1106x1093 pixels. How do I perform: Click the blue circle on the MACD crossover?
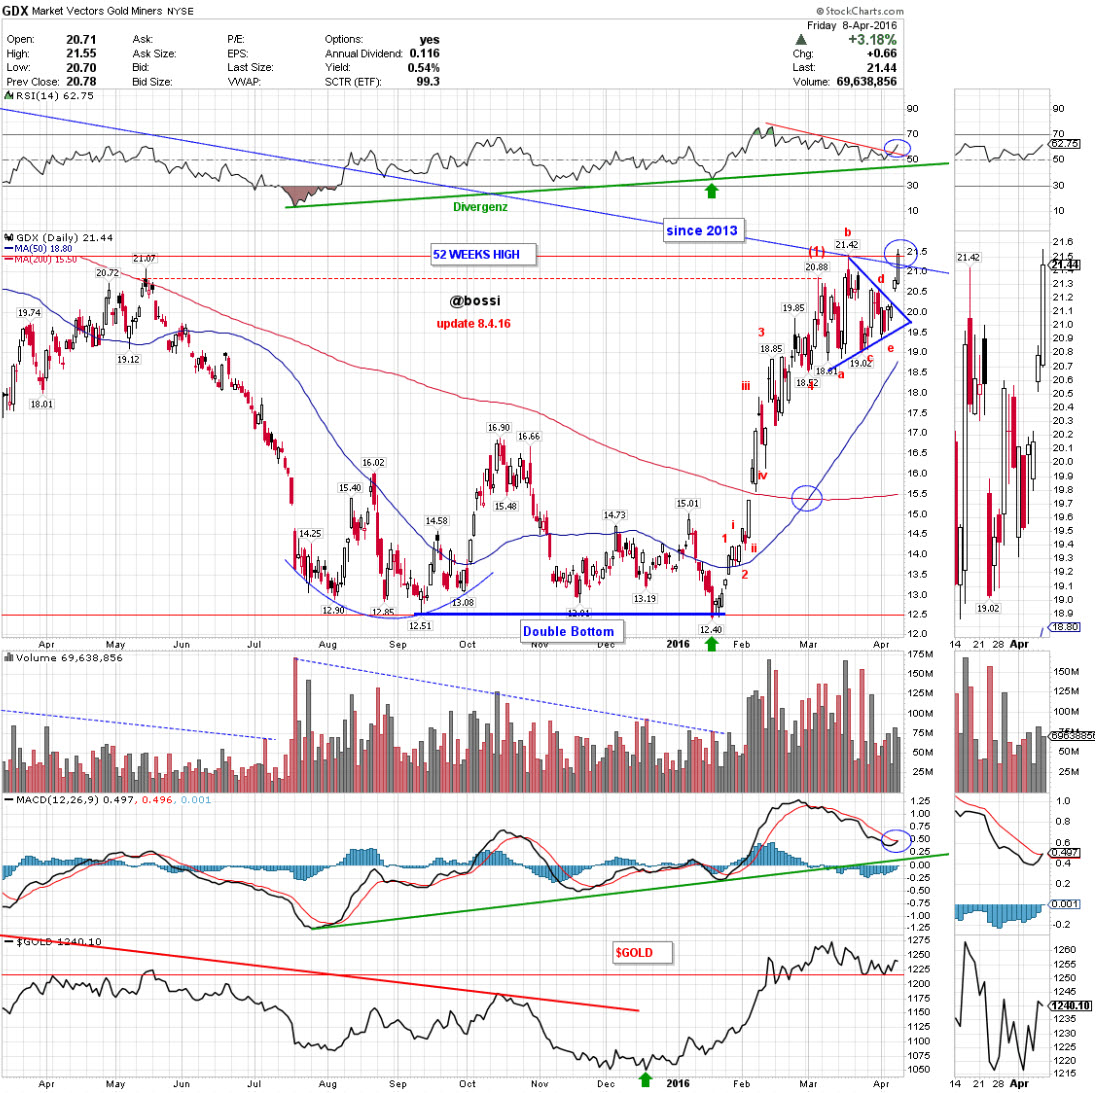tap(896, 839)
